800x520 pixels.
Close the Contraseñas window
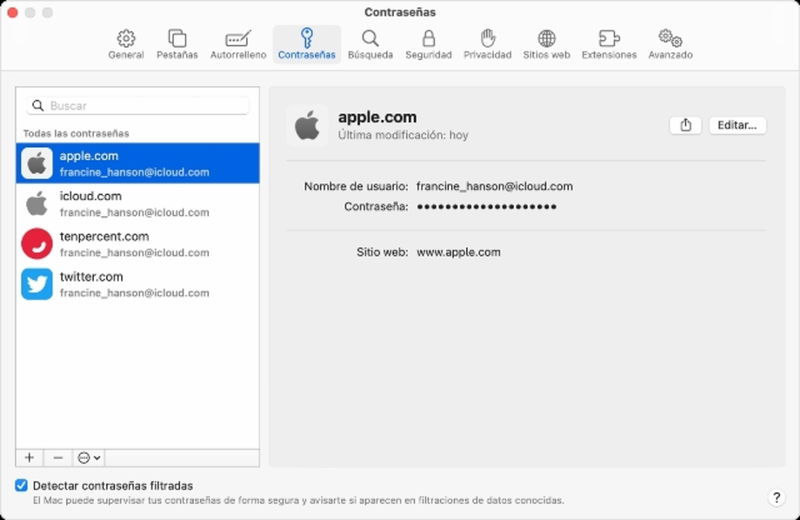[x=13, y=13]
